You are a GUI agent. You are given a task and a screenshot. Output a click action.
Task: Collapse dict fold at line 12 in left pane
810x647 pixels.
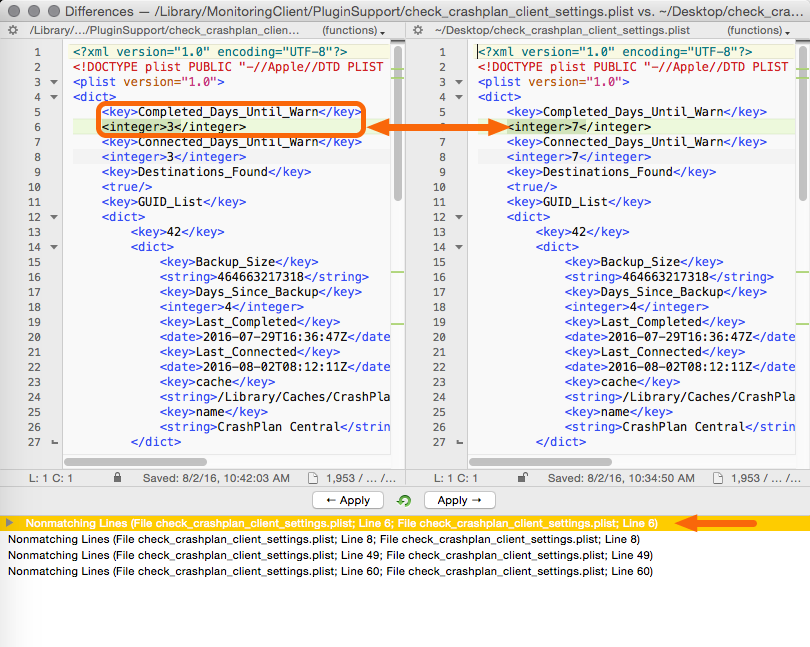click(x=54, y=217)
